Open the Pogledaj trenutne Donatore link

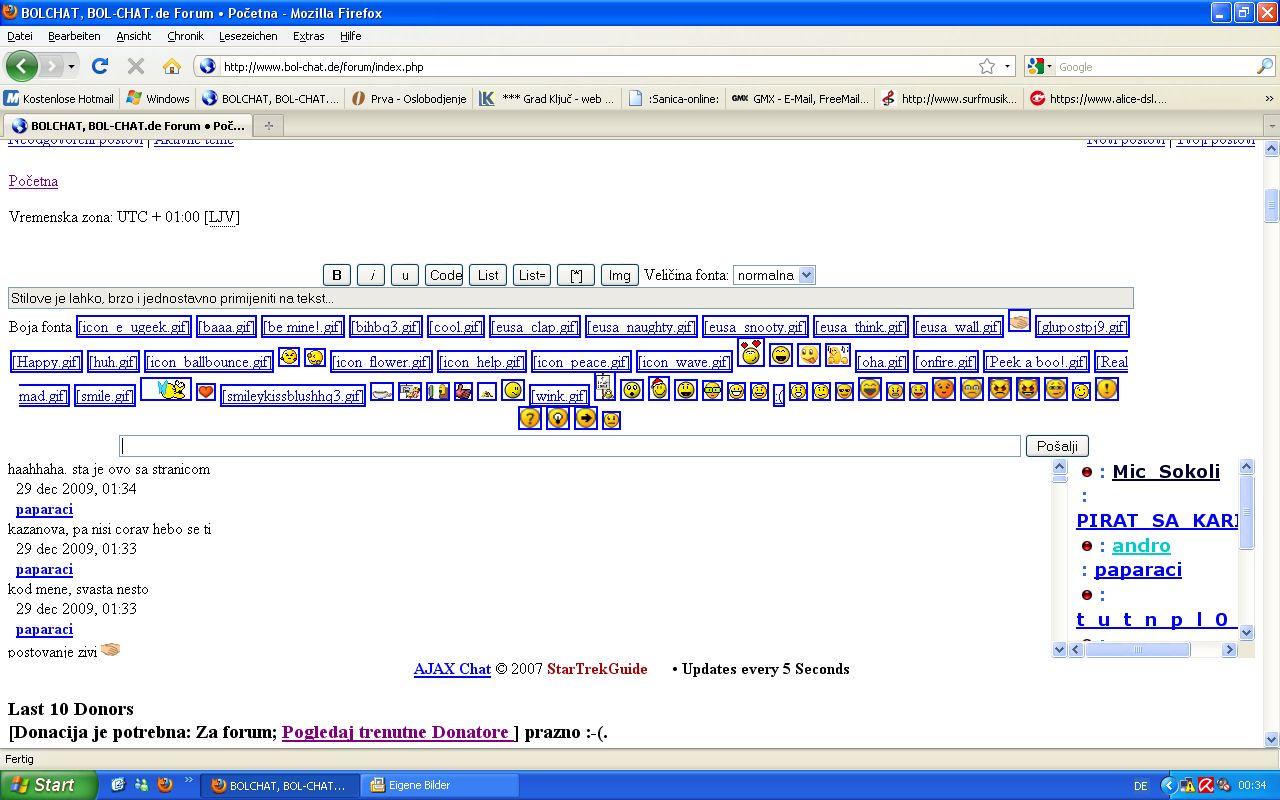click(x=396, y=732)
